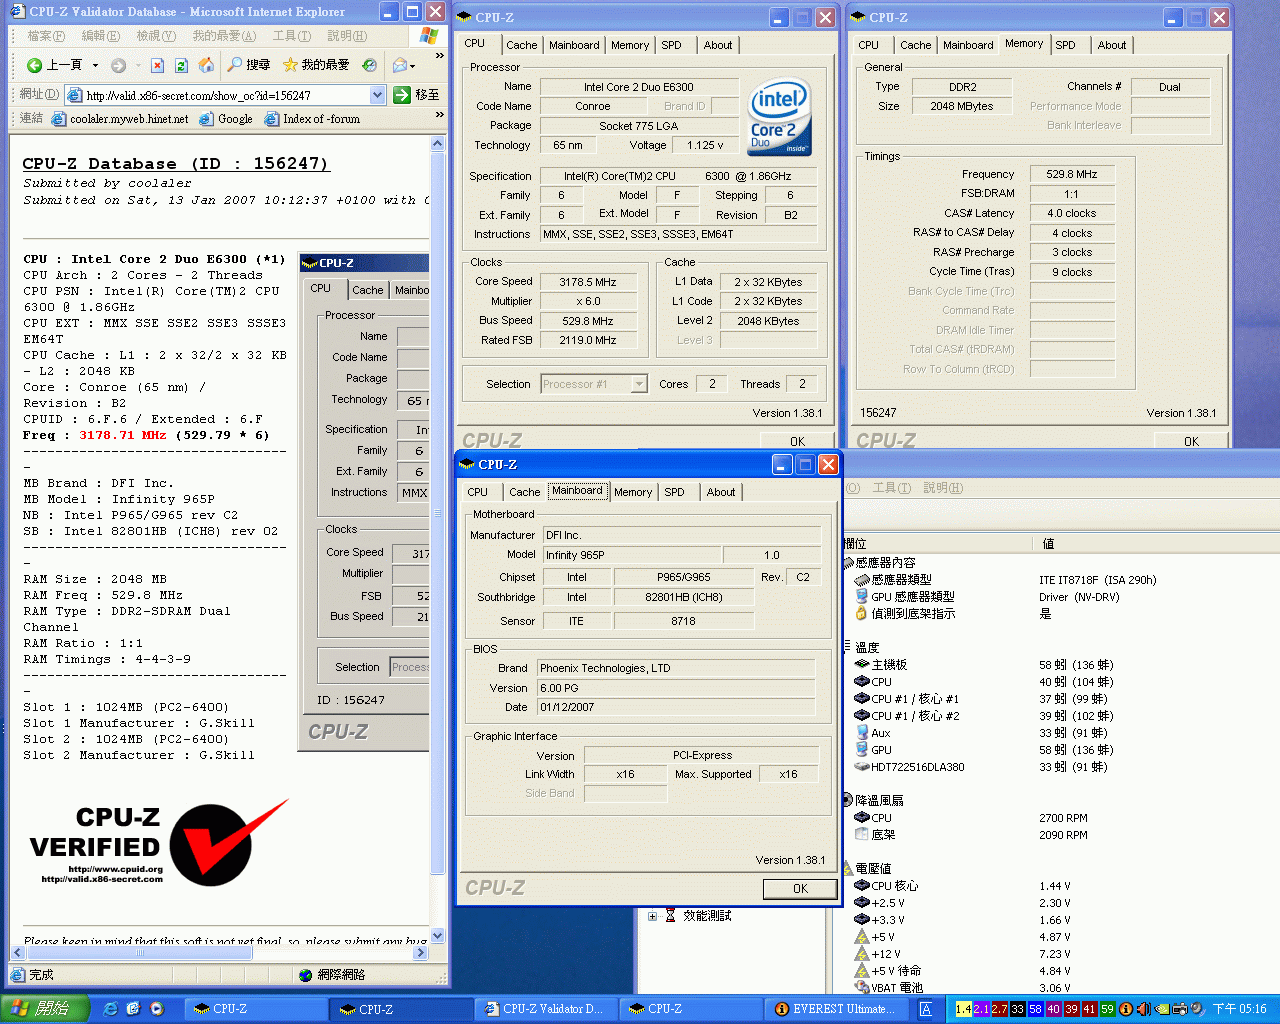This screenshot has height=1024, width=1280.
Task: Expand the Links bar overflow chevron
Action: pos(439,114)
